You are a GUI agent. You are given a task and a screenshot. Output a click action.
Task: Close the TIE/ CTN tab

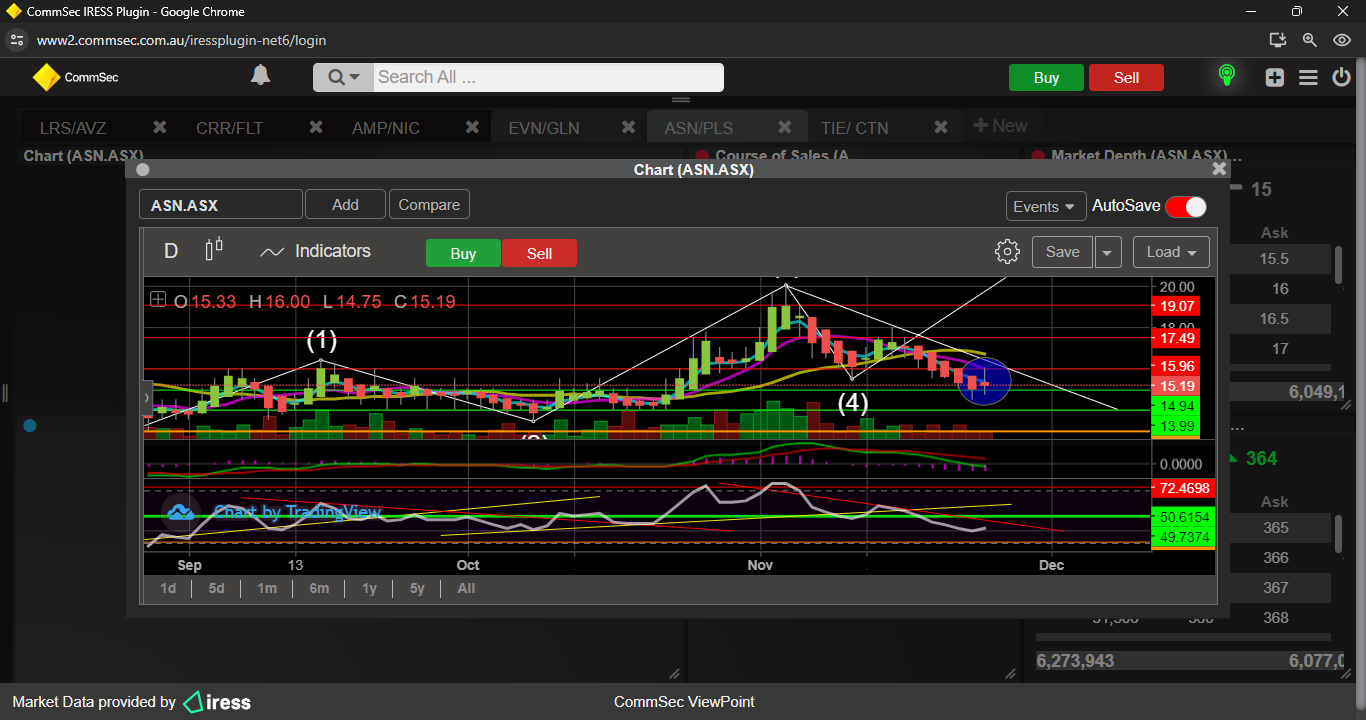point(941,127)
